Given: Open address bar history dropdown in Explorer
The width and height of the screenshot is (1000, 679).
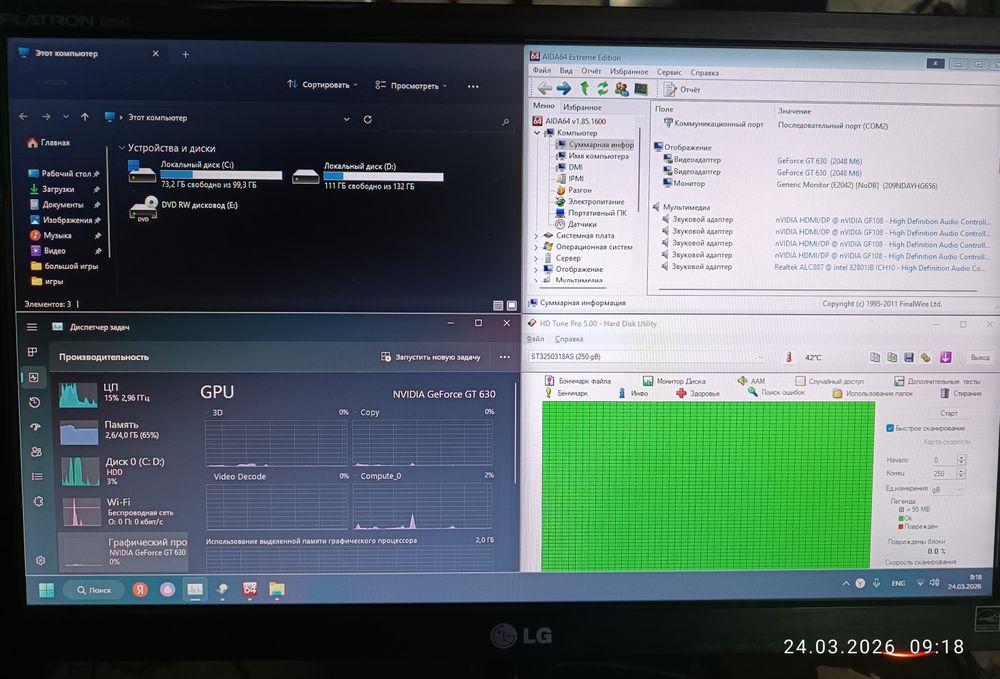Looking at the screenshot, I should pyautogui.click(x=346, y=119).
